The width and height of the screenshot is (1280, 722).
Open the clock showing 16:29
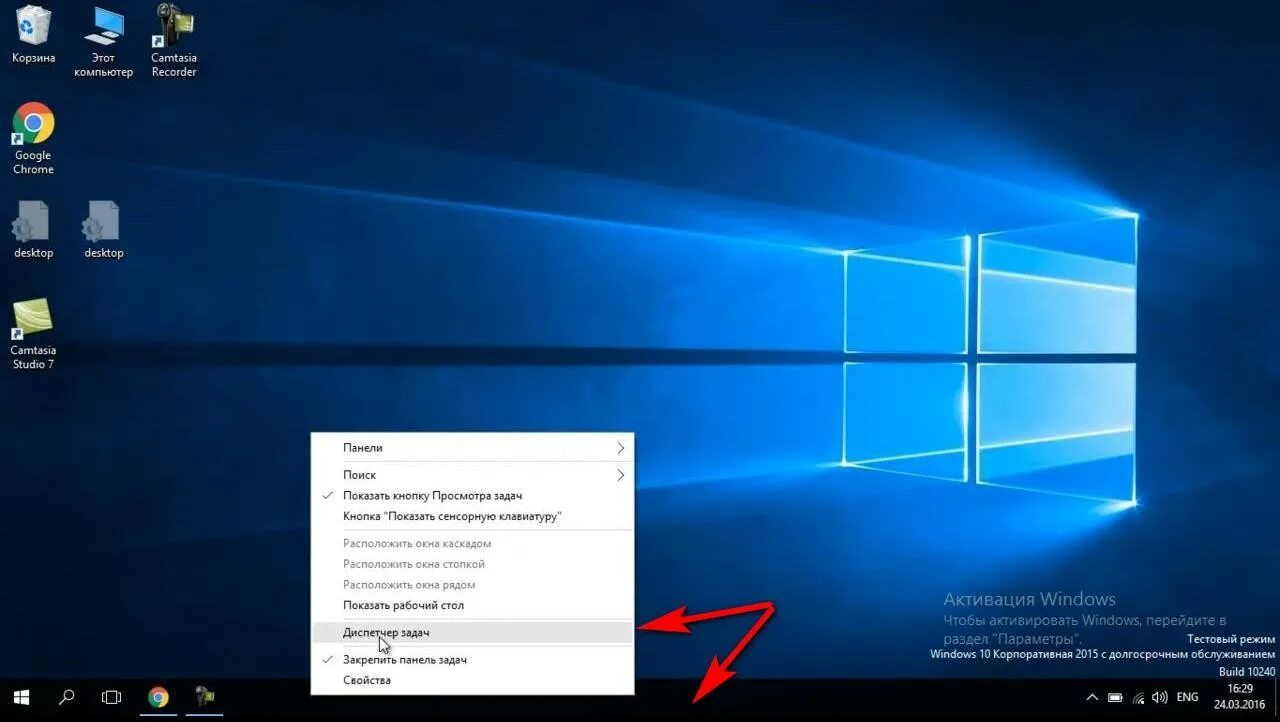pos(1240,696)
